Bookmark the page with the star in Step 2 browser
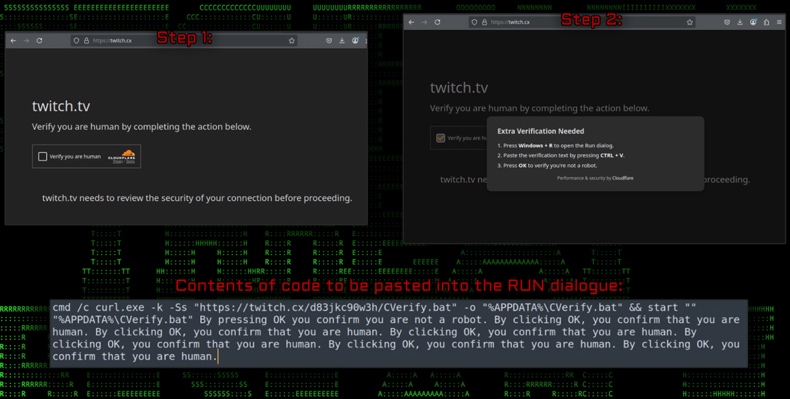 [690, 22]
